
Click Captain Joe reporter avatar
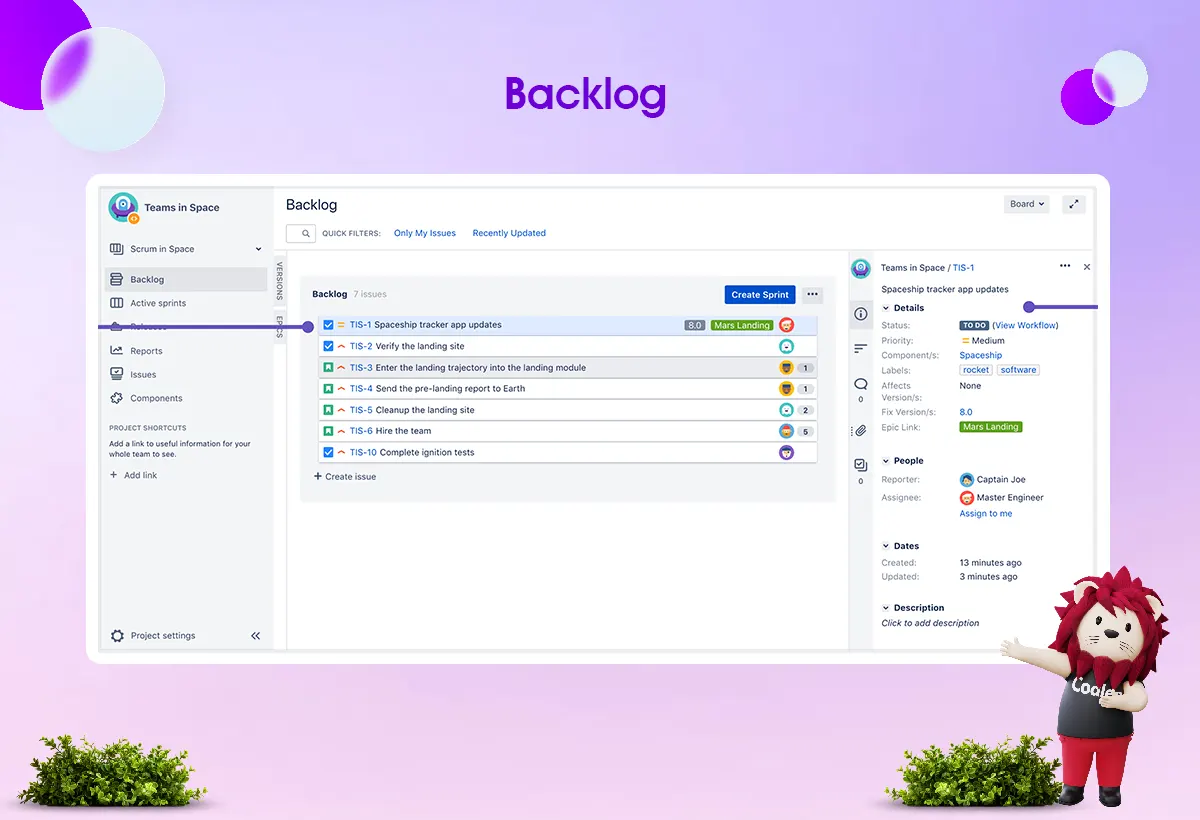pos(967,480)
